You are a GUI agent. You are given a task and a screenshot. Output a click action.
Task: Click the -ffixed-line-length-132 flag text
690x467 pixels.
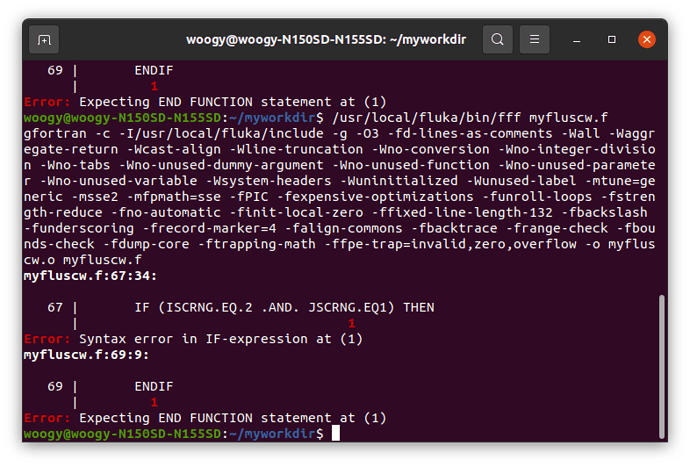[462, 213]
